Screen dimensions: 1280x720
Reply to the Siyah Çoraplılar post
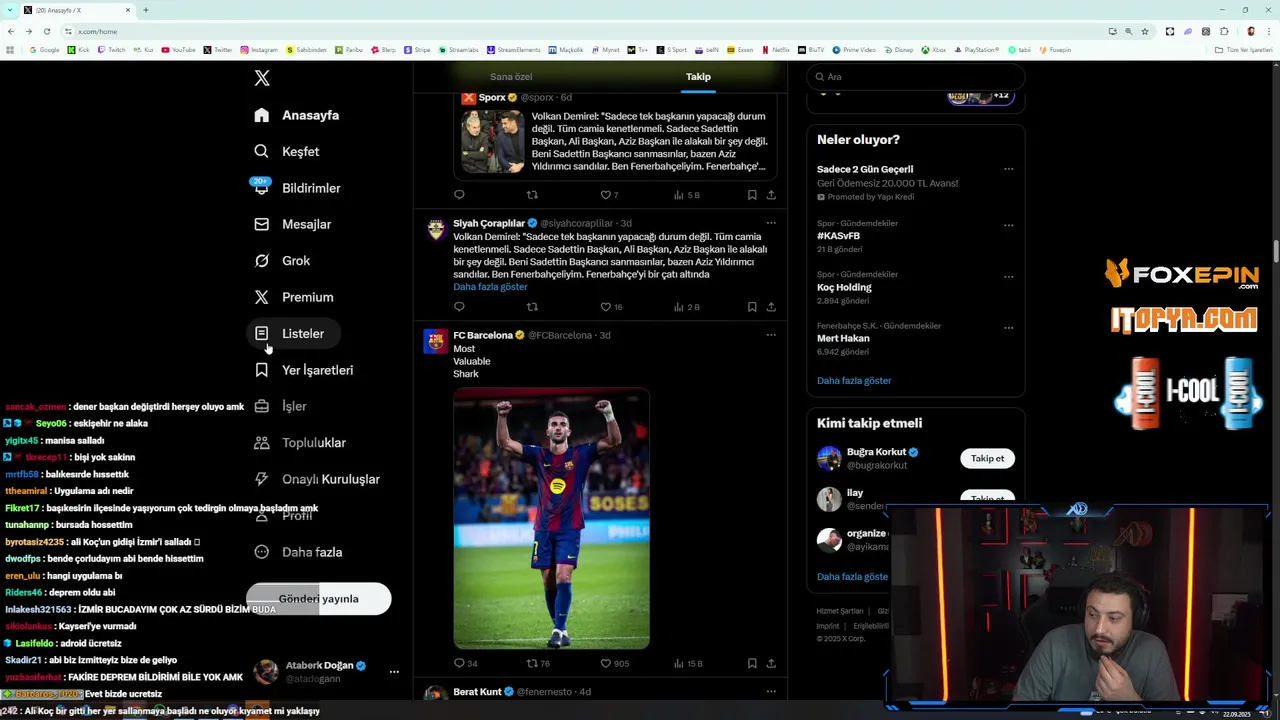459,307
